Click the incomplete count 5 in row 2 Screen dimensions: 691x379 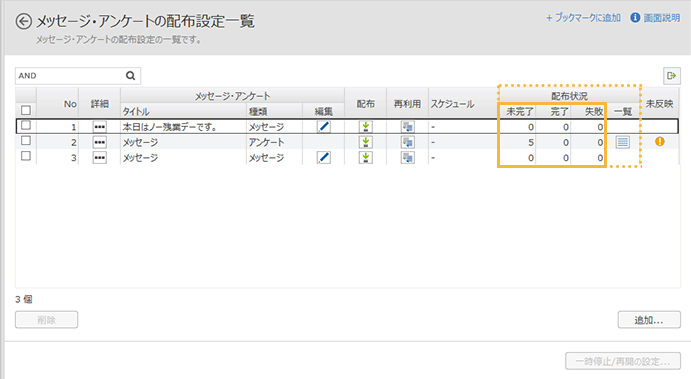click(531, 142)
